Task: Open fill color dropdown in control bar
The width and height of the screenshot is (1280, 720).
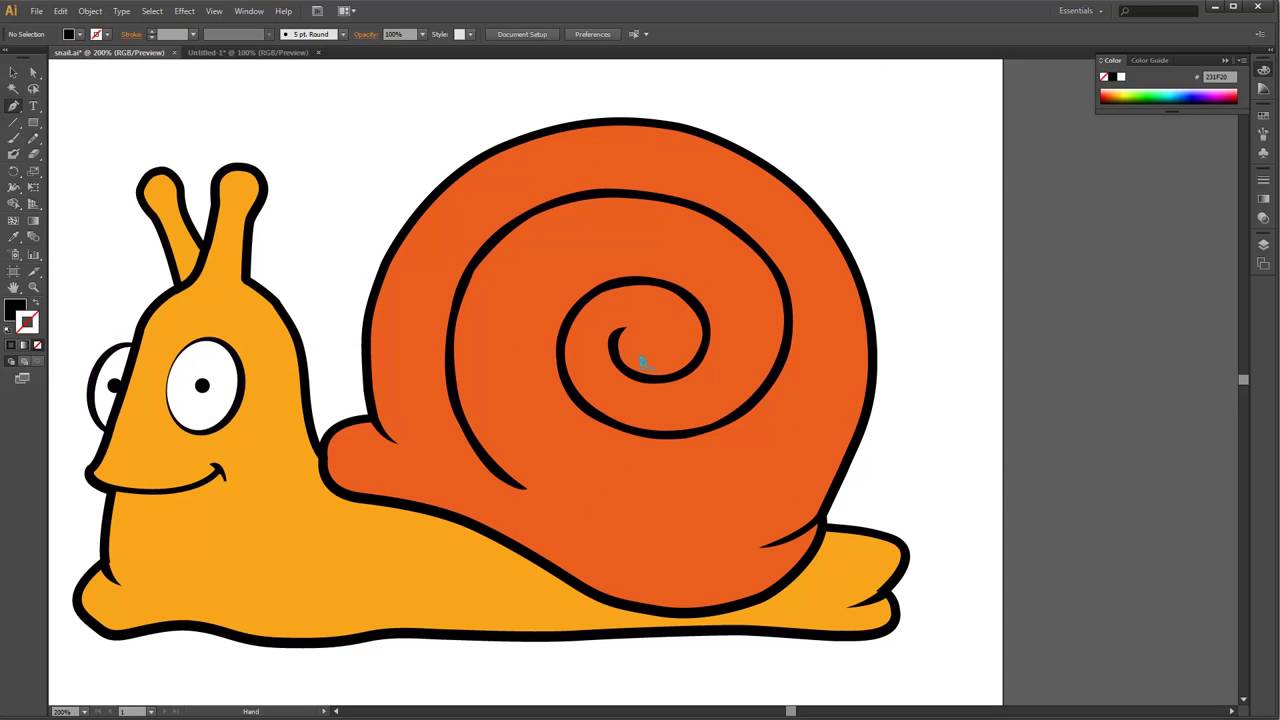Action: point(81,34)
